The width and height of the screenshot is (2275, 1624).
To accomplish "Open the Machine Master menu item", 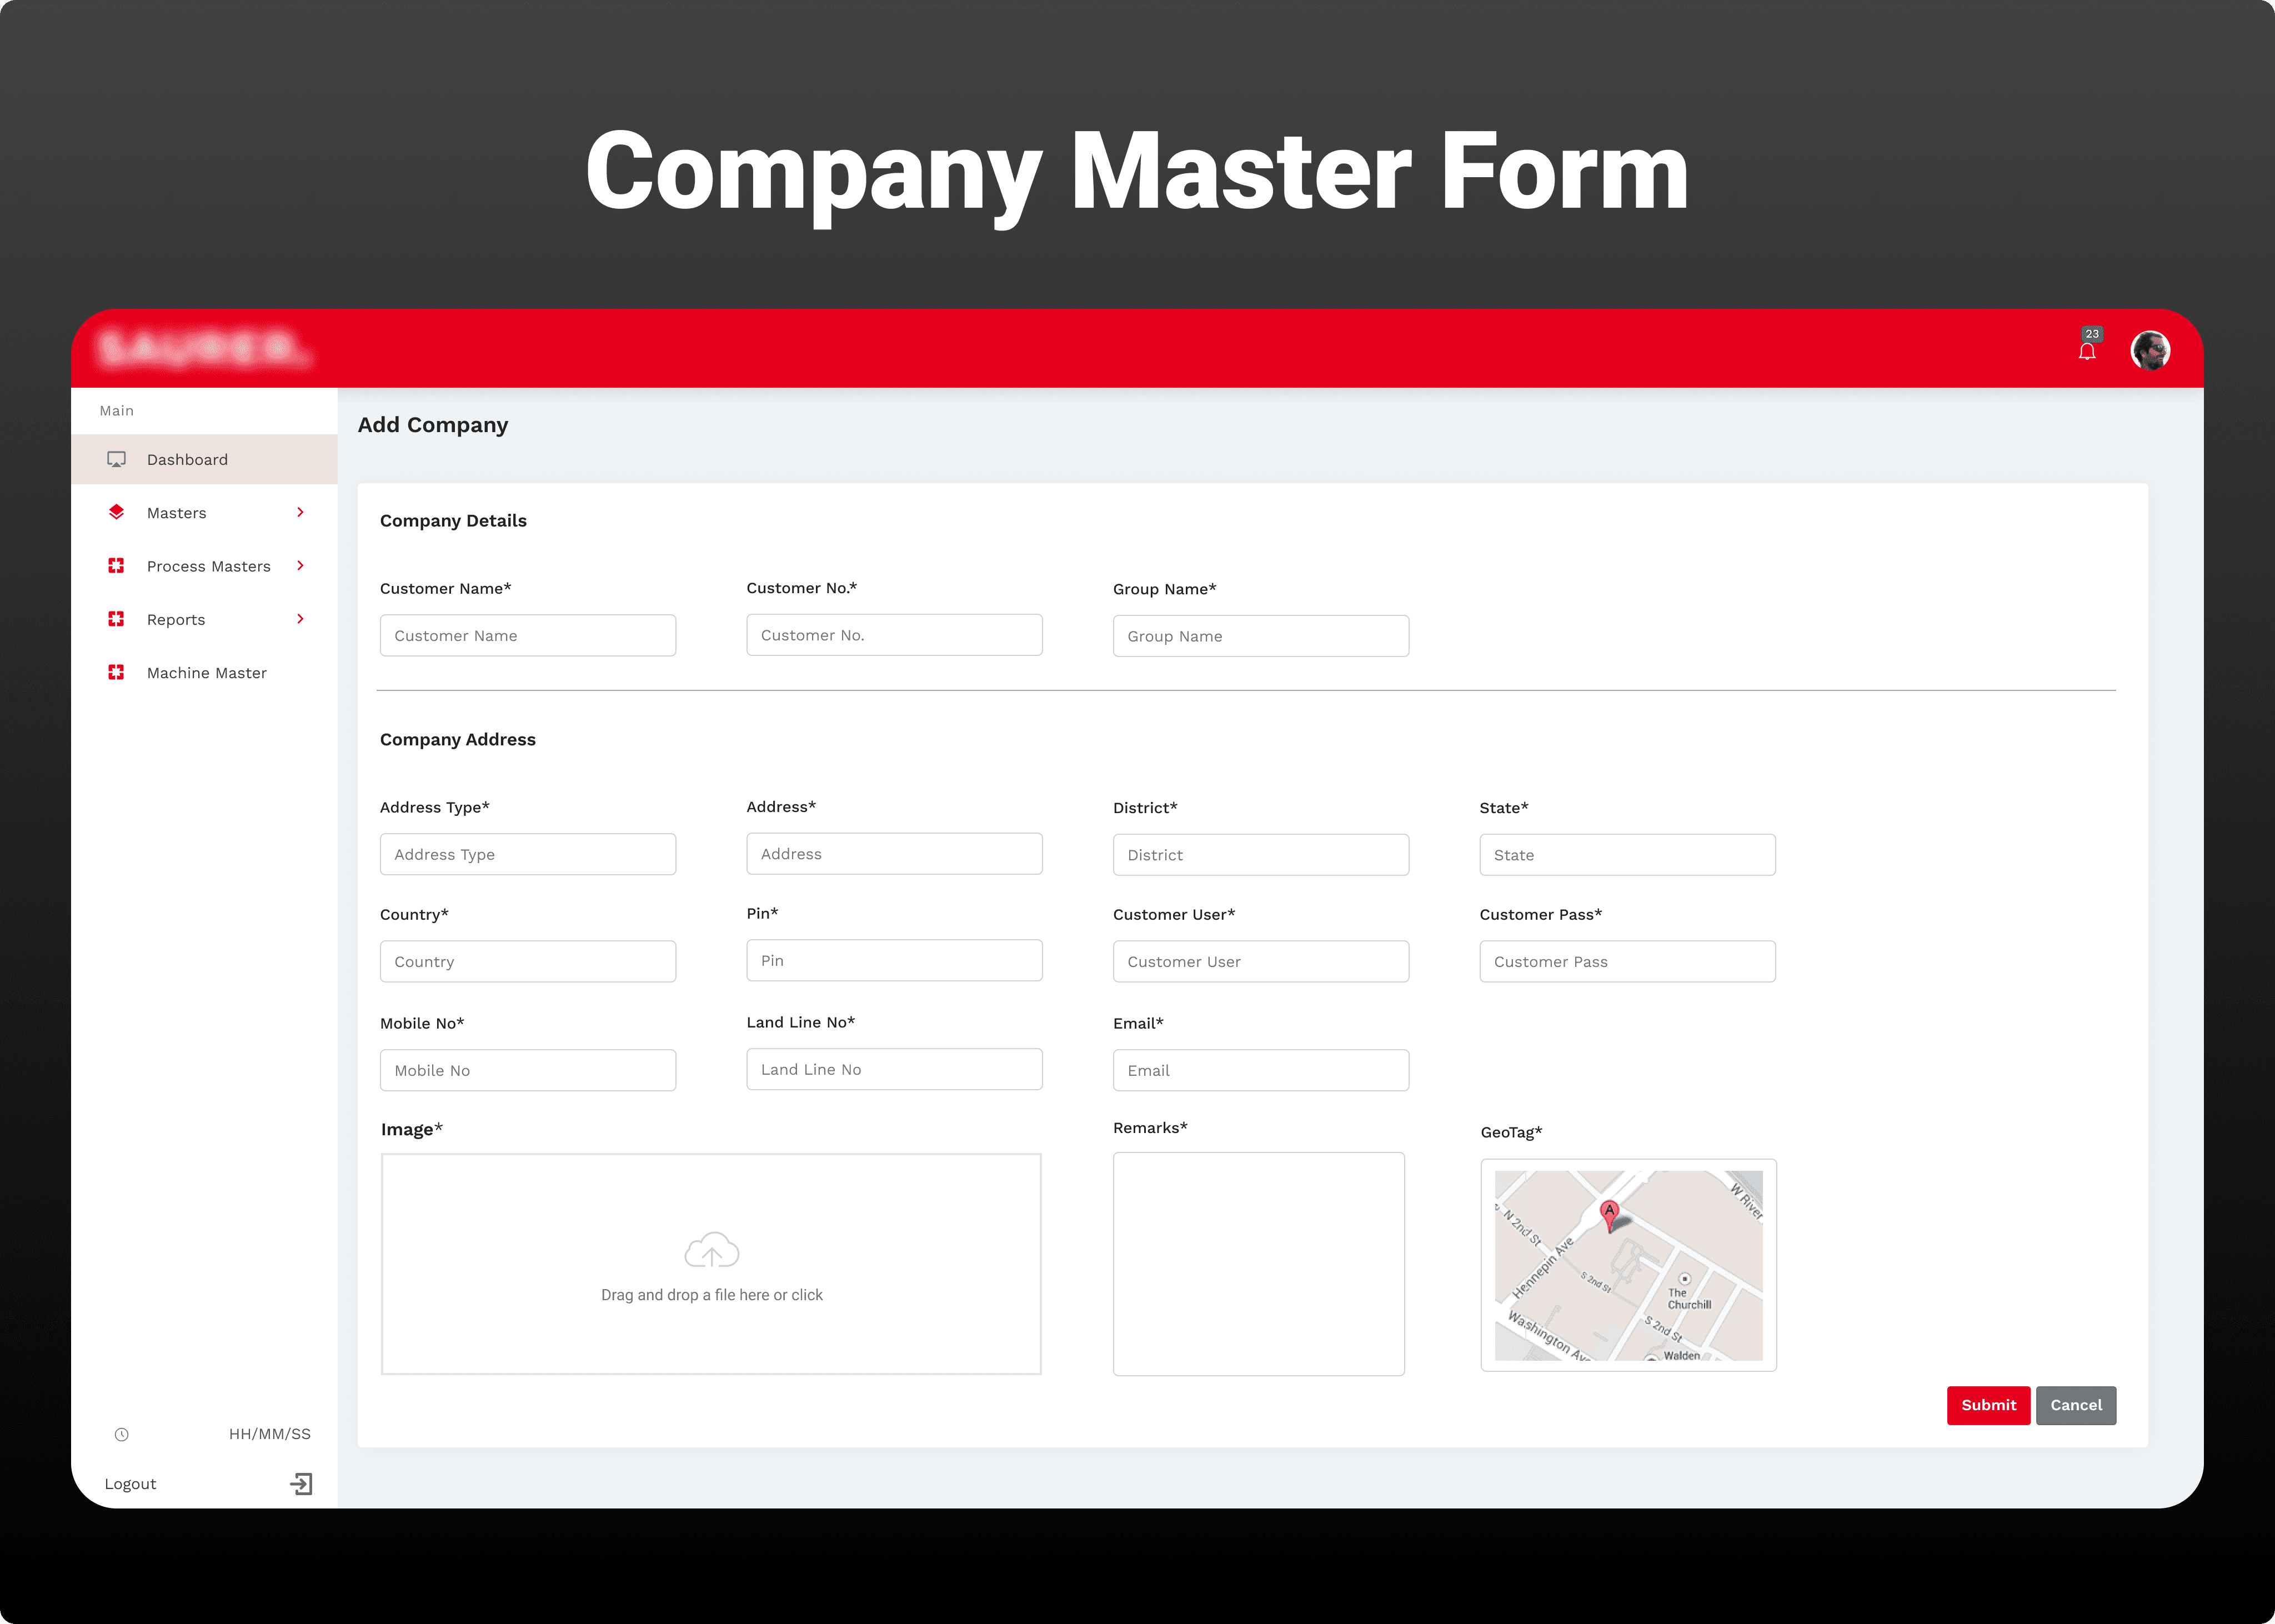I will pos(206,673).
